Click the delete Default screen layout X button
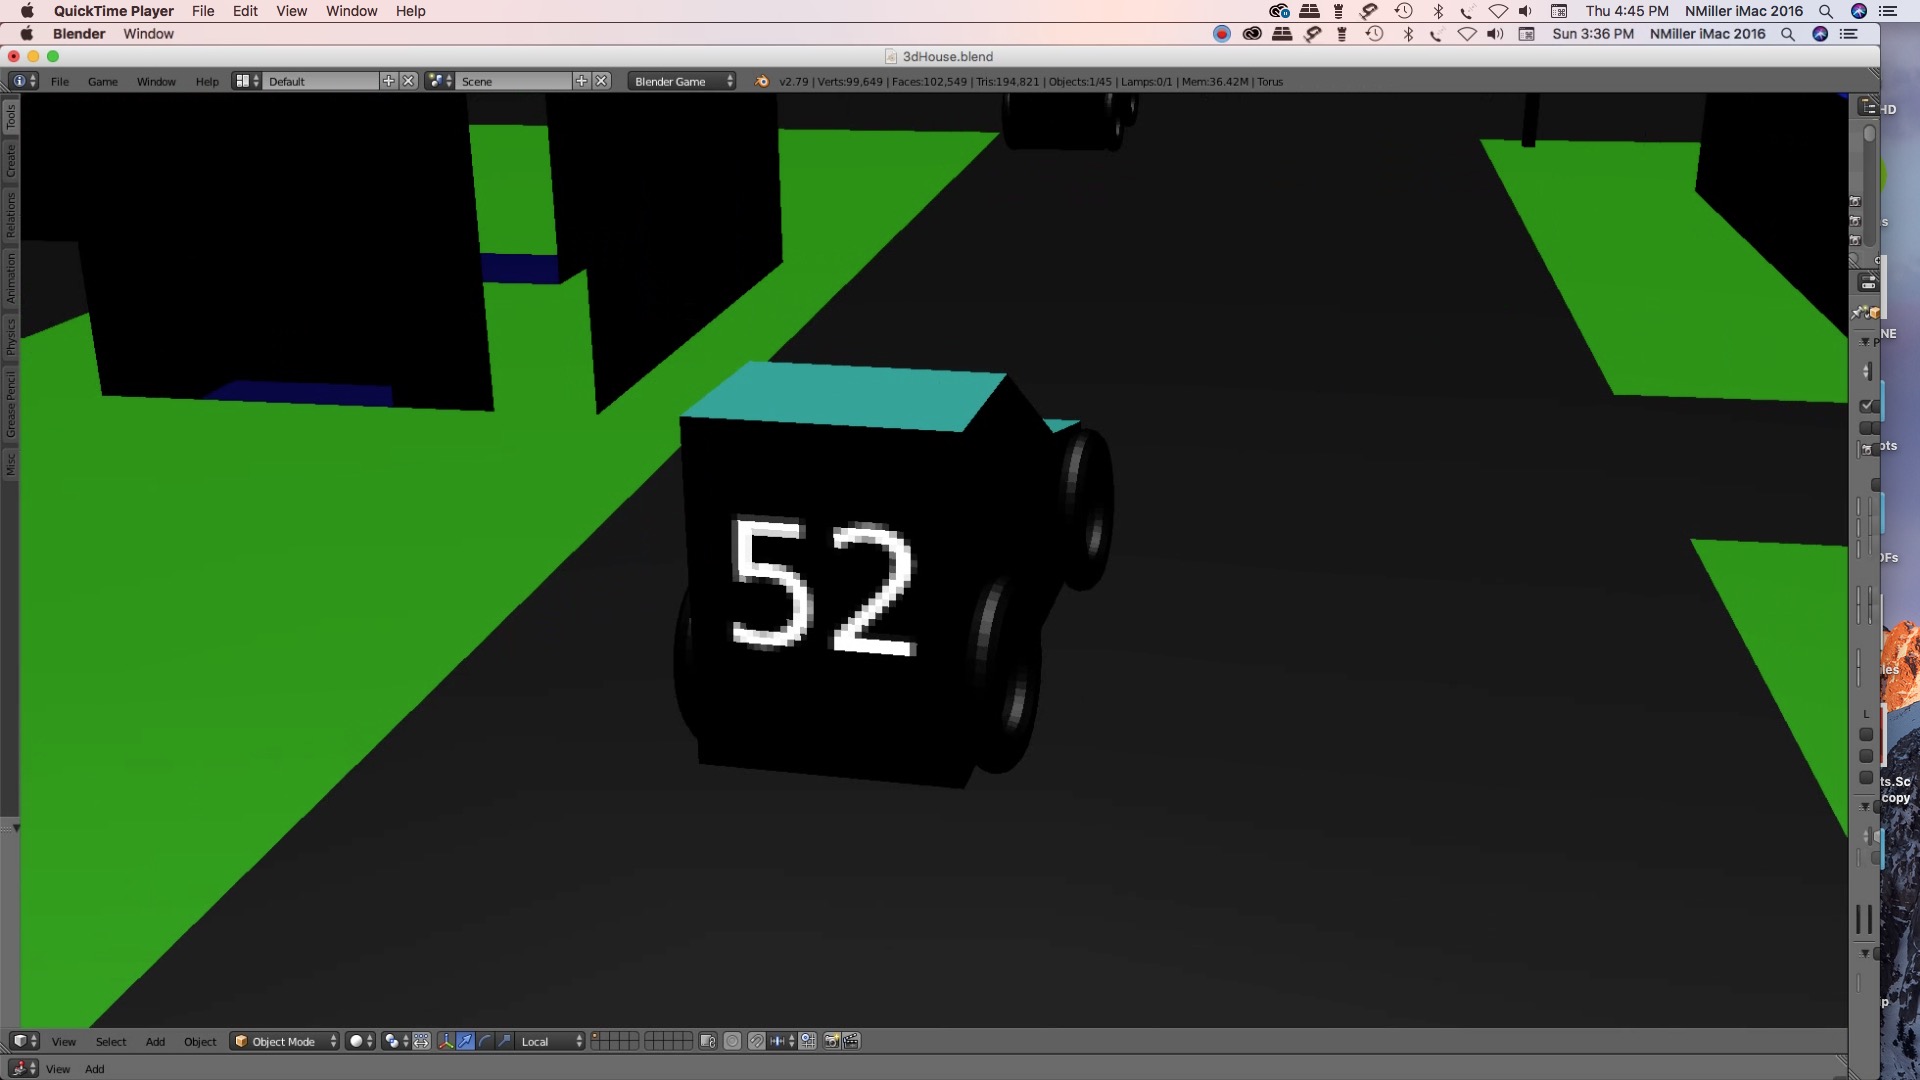This screenshot has width=1920, height=1080. click(409, 81)
